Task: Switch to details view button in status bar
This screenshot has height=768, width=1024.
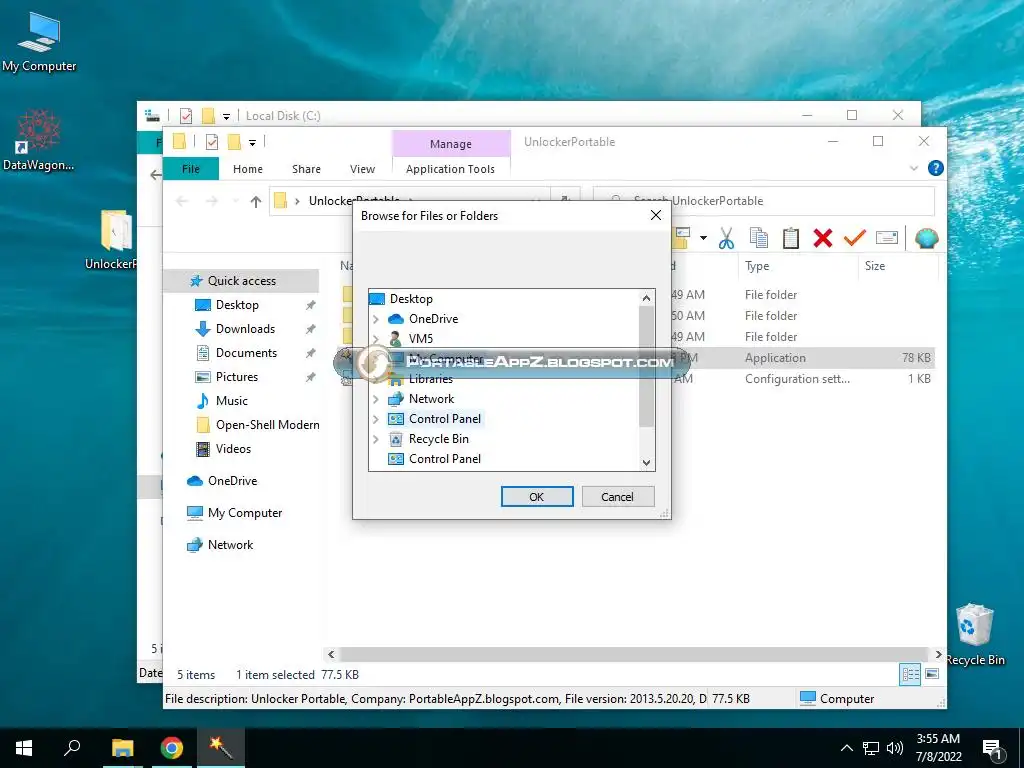Action: coord(910,674)
